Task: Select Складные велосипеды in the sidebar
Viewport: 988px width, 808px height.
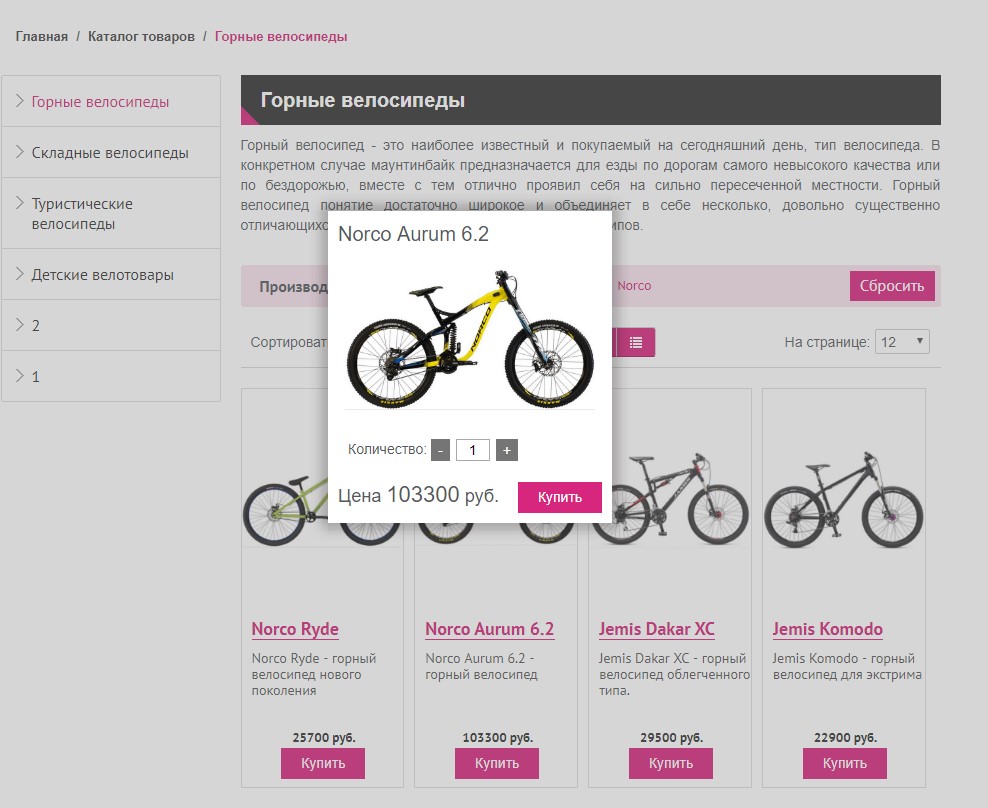Action: coord(110,153)
